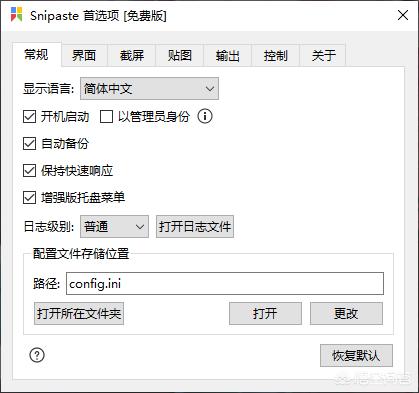Click the Snipaste logo in title bar
419x393 pixels.
16,15
